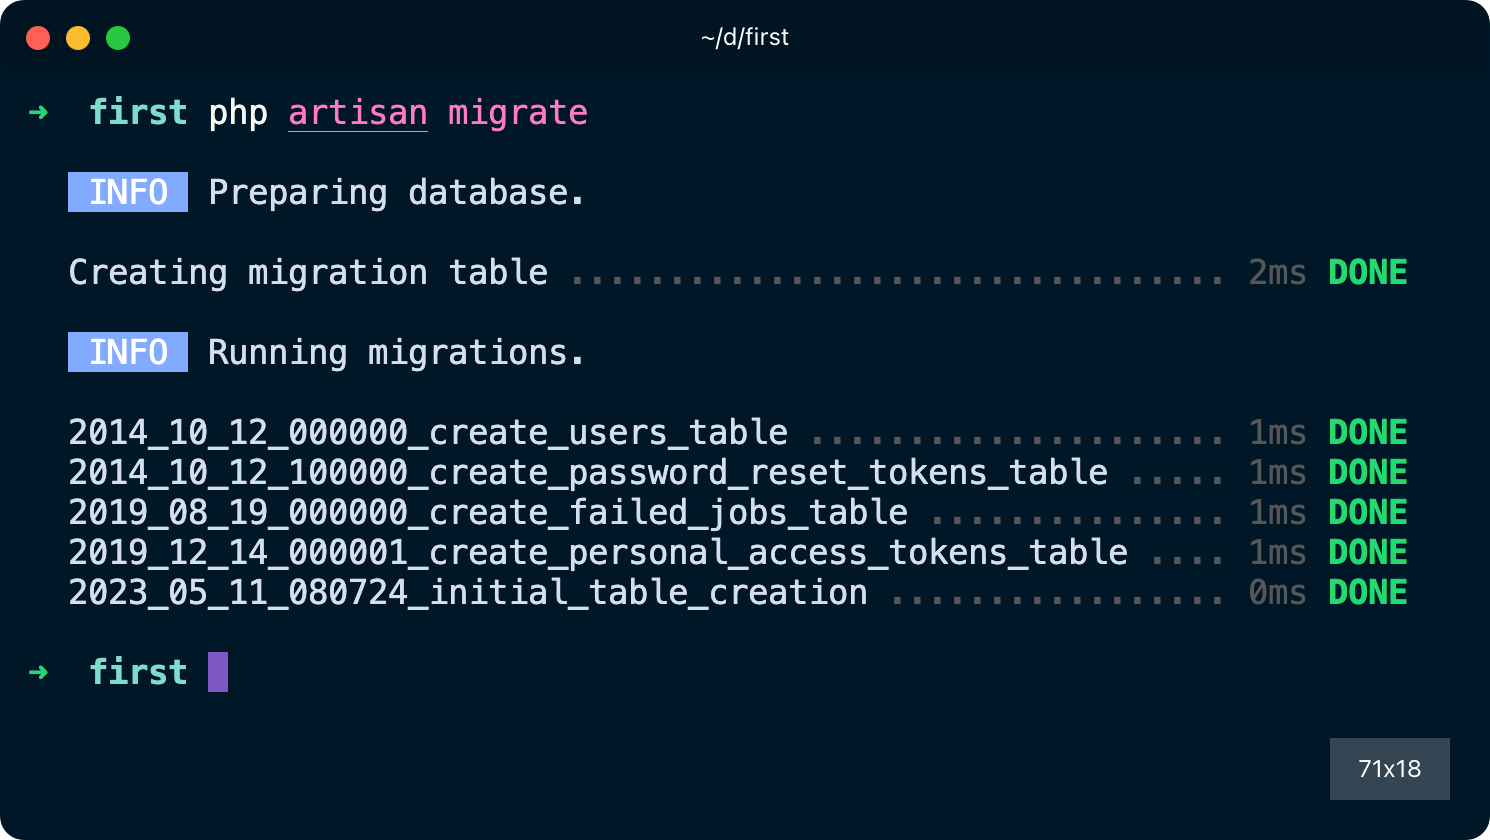Click the 71x18 size indicator
The width and height of the screenshot is (1490, 840).
(x=1389, y=769)
